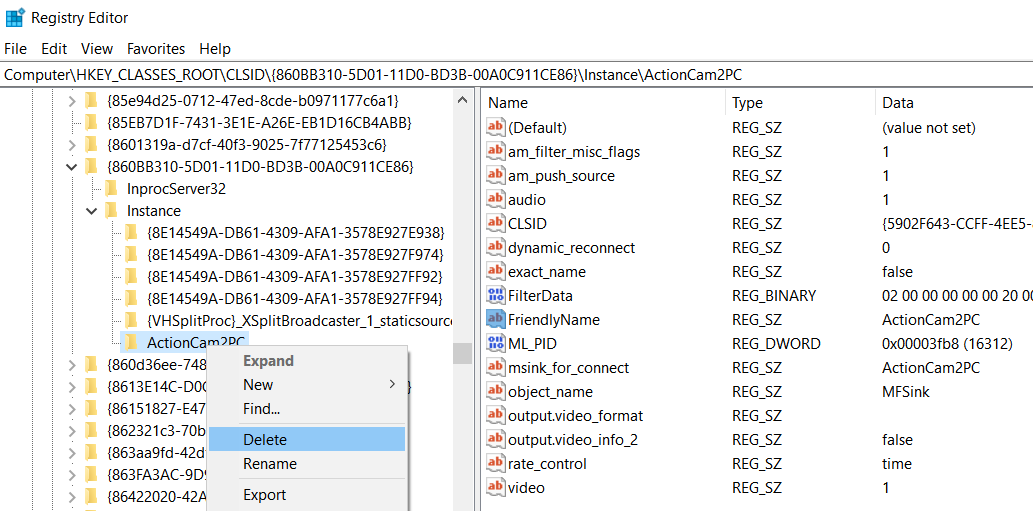Click the exact_name value icon
Viewport: 1033px width, 511px height.
click(x=495, y=271)
